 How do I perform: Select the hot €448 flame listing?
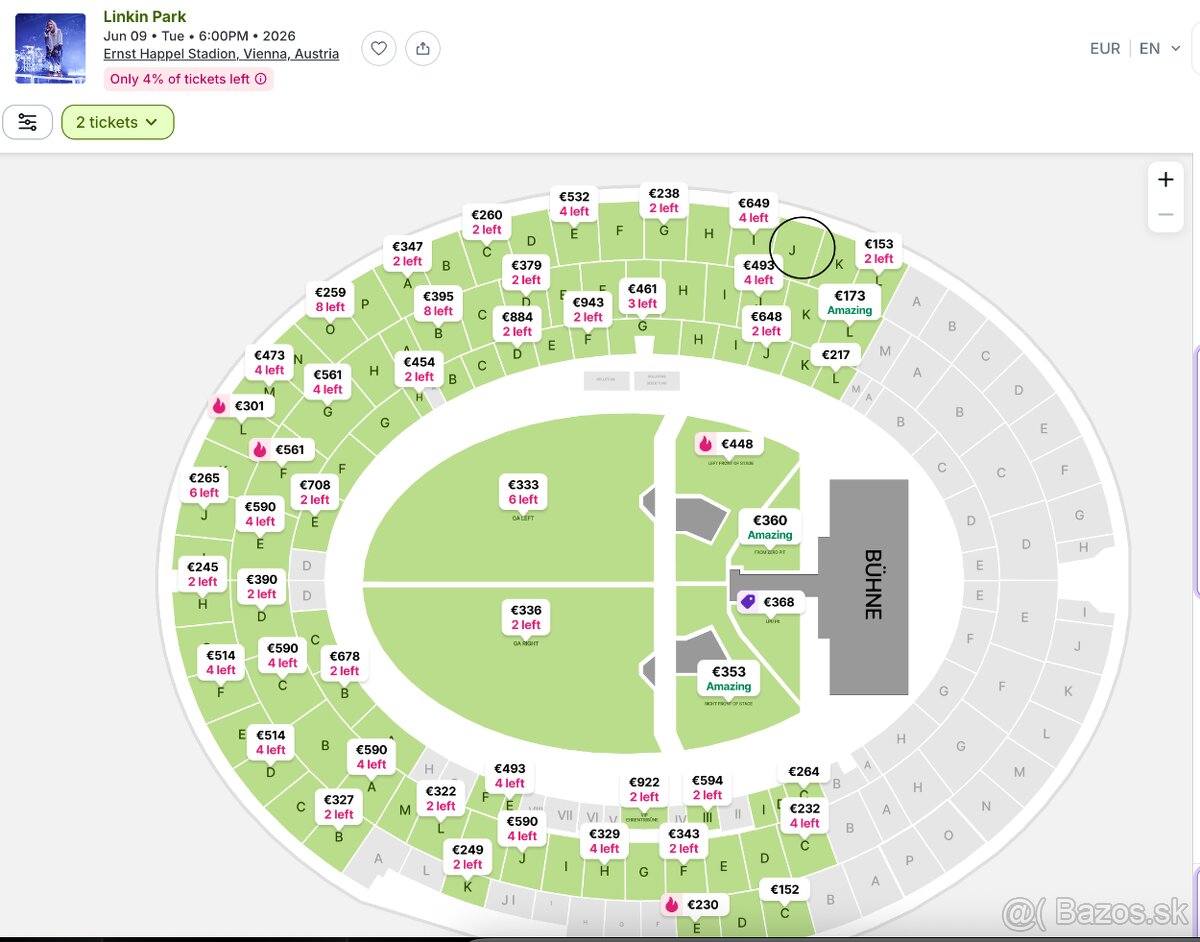click(x=726, y=444)
